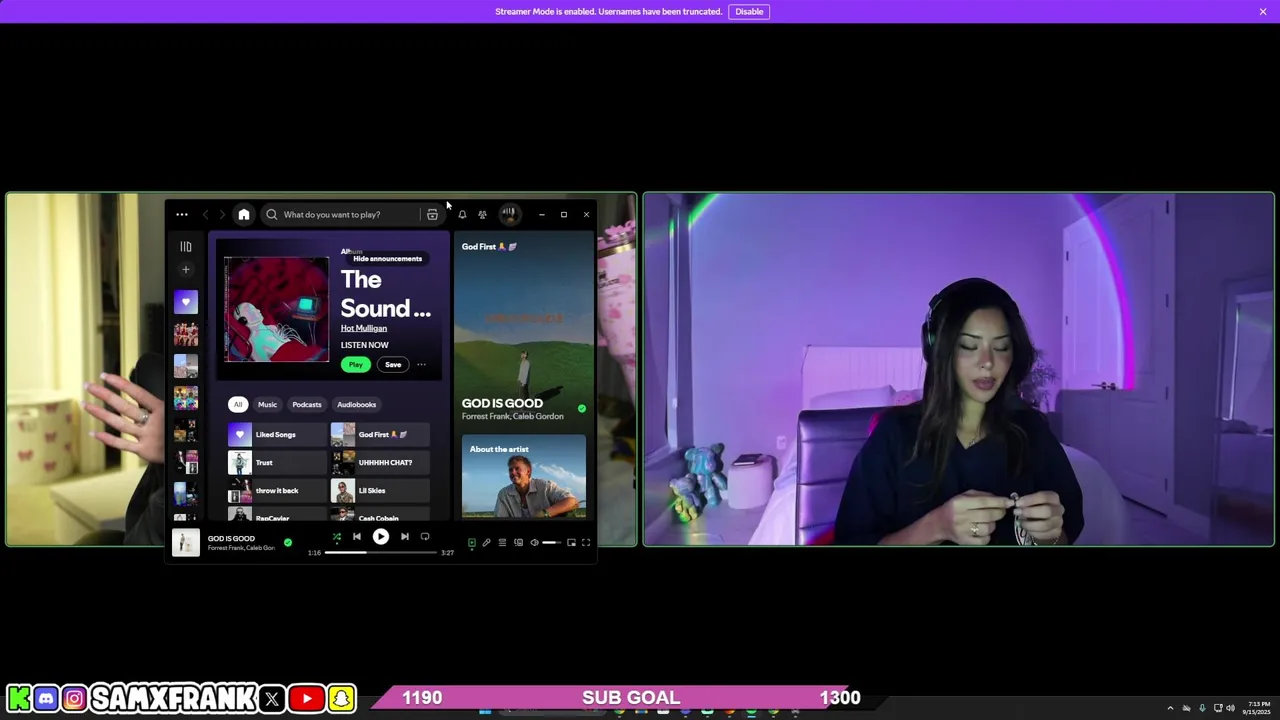Viewport: 1280px width, 720px height.
Task: Go back with Spotify's left arrow
Action: click(x=206, y=214)
